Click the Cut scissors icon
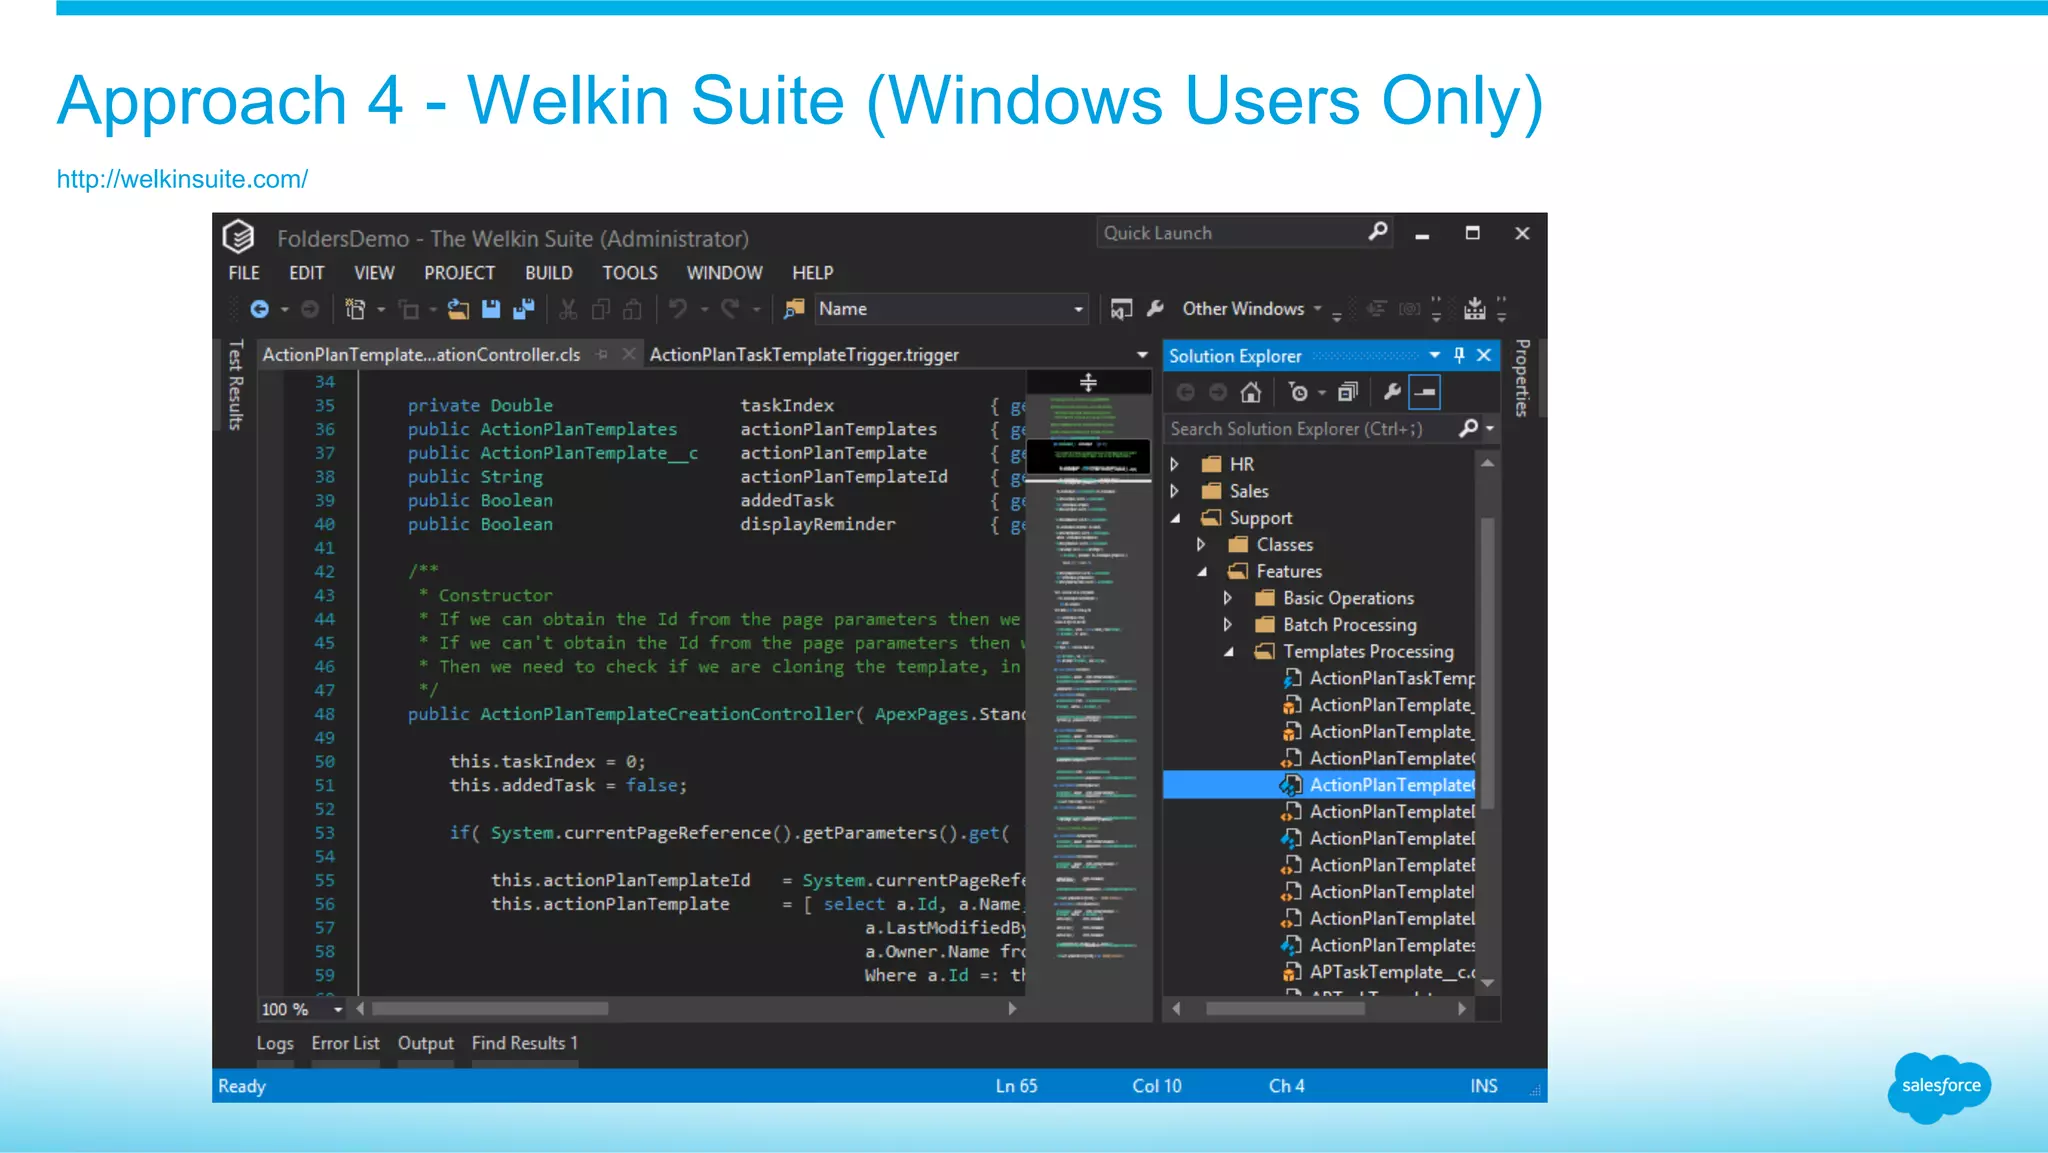 pyautogui.click(x=568, y=309)
